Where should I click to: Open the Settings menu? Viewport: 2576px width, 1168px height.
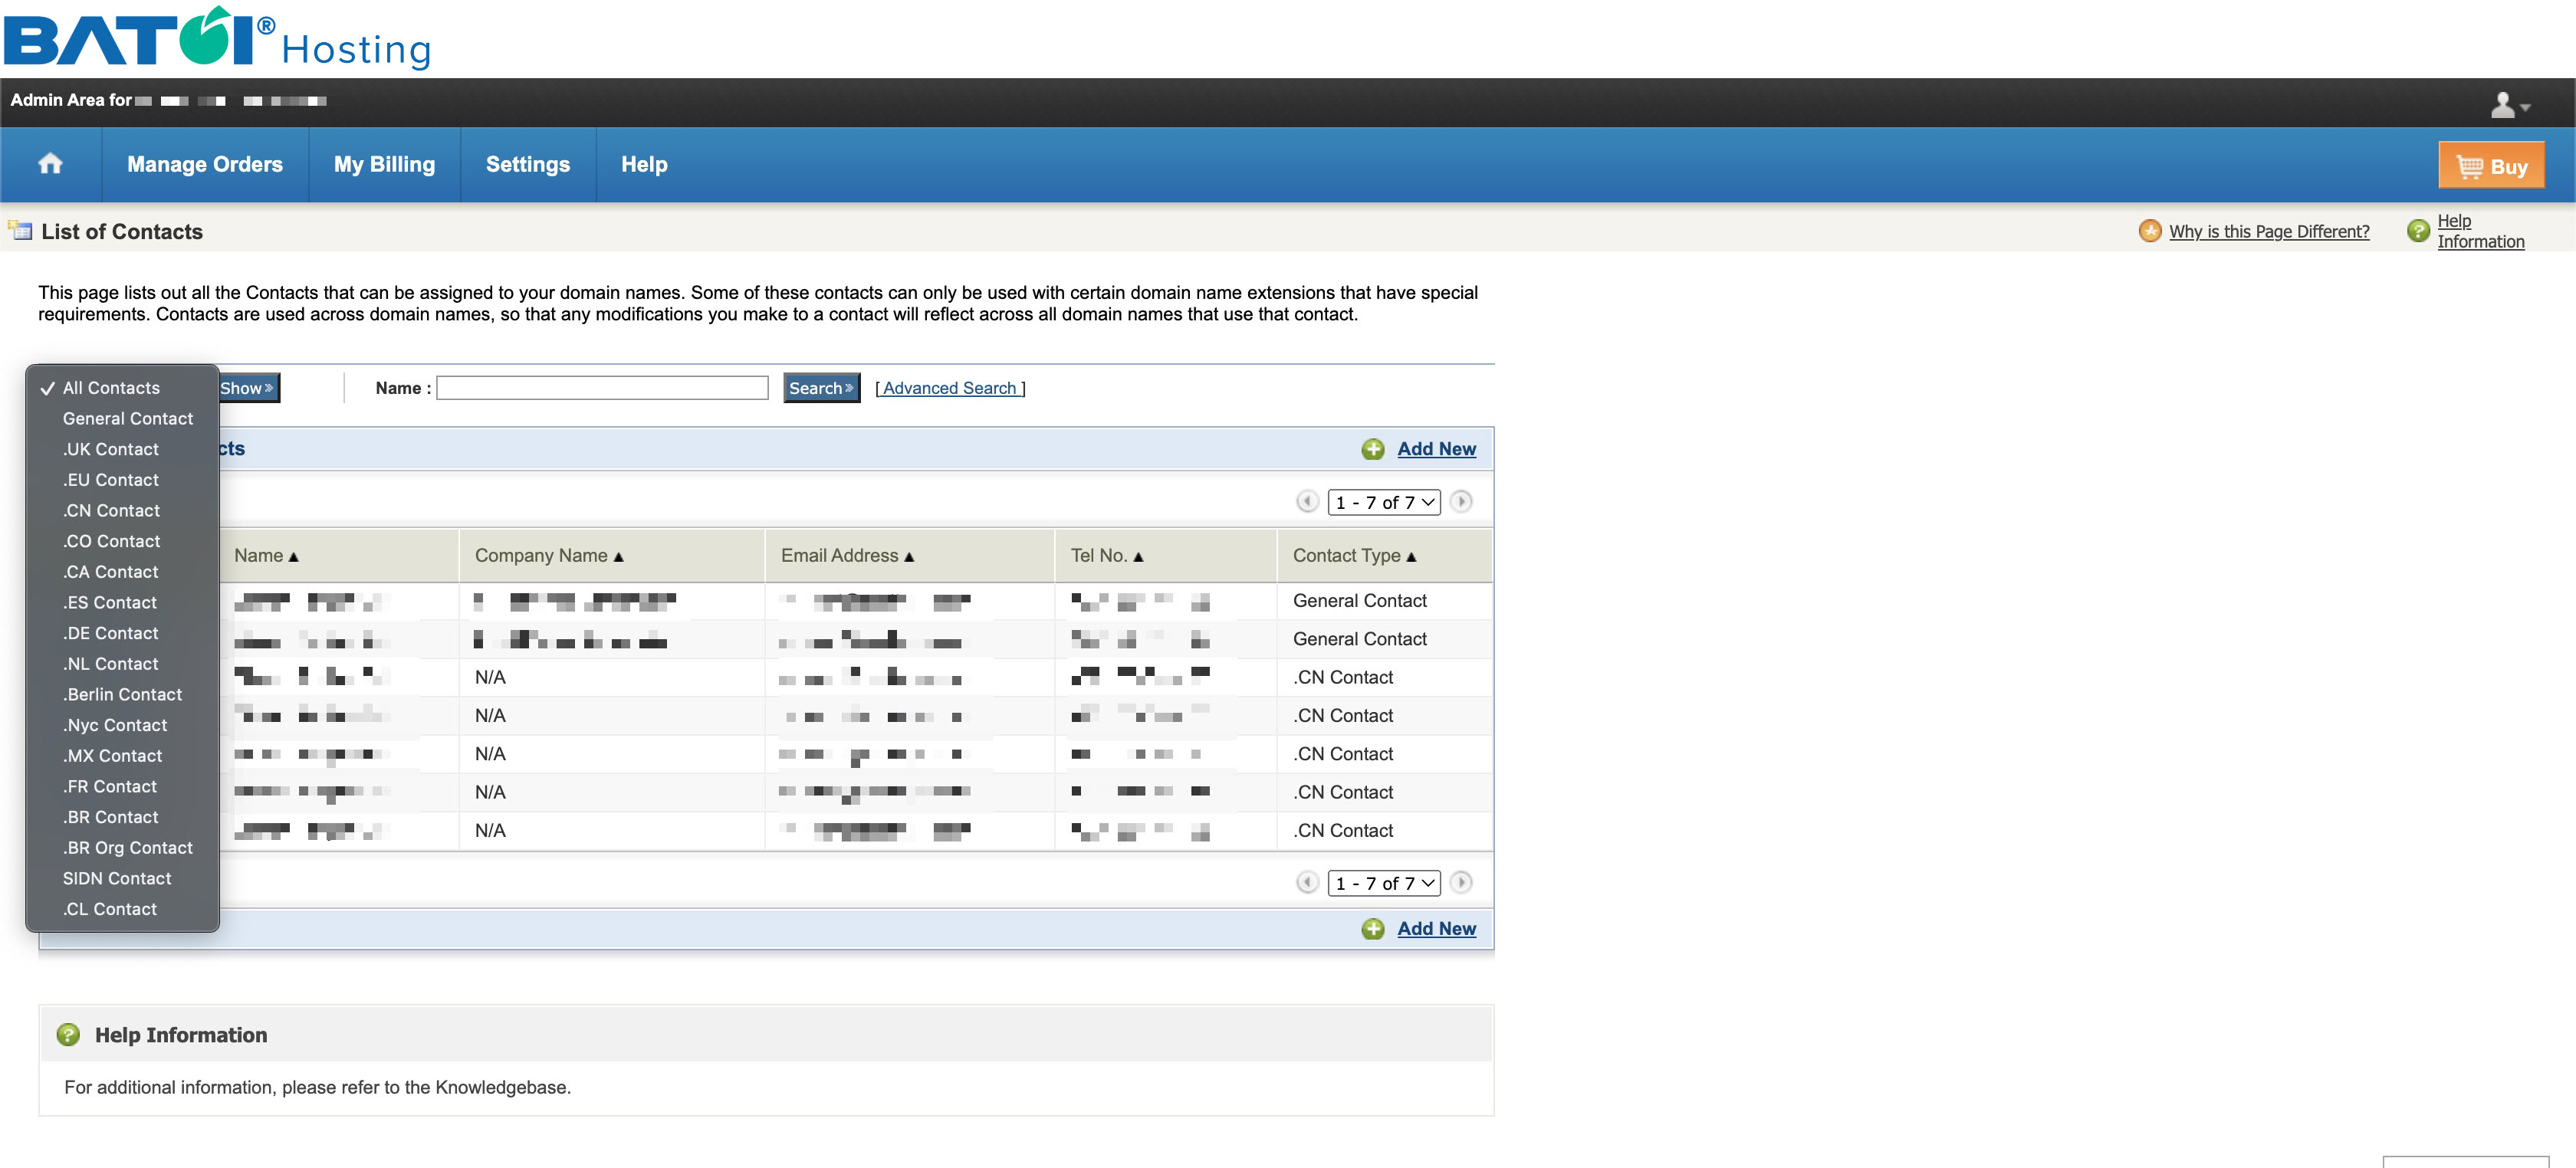point(527,164)
